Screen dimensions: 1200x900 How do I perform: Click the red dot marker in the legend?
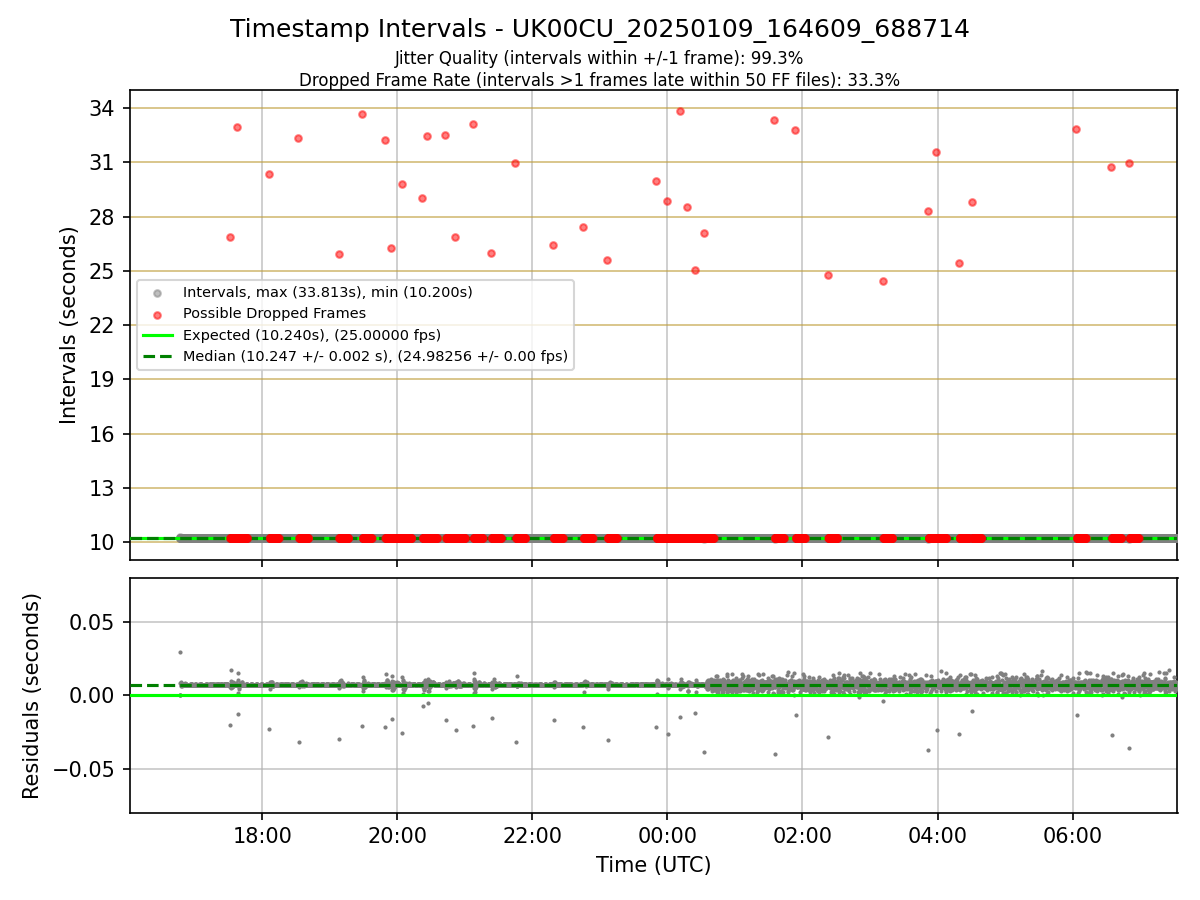click(156, 314)
